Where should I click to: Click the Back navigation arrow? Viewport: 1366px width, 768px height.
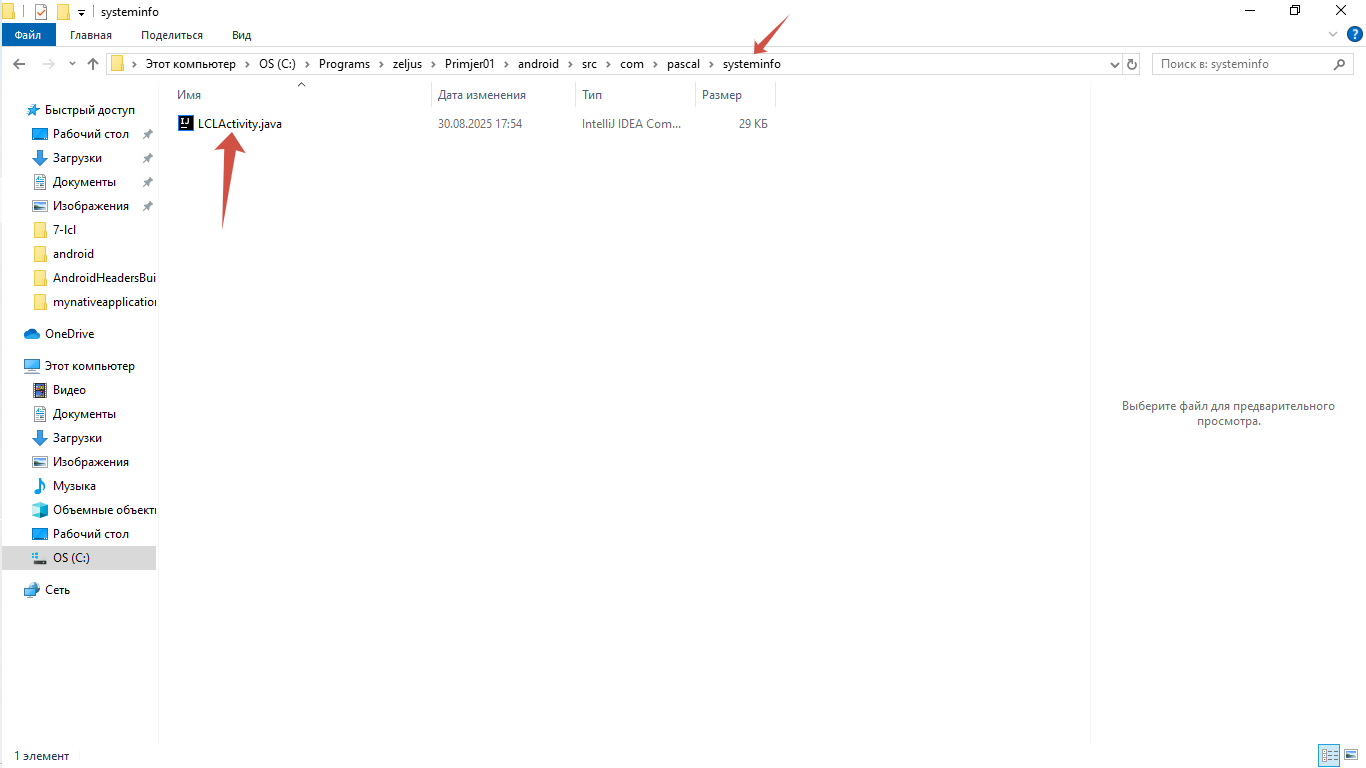pos(19,64)
